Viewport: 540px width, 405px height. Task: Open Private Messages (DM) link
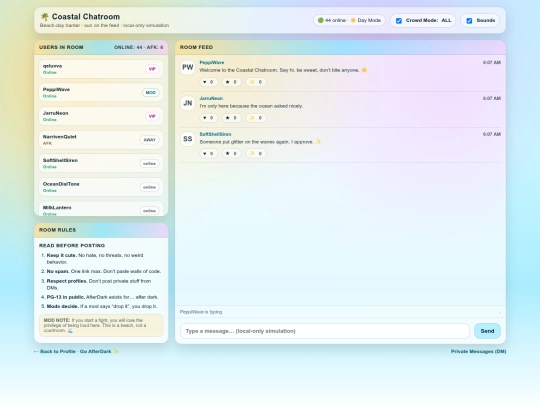(478, 352)
